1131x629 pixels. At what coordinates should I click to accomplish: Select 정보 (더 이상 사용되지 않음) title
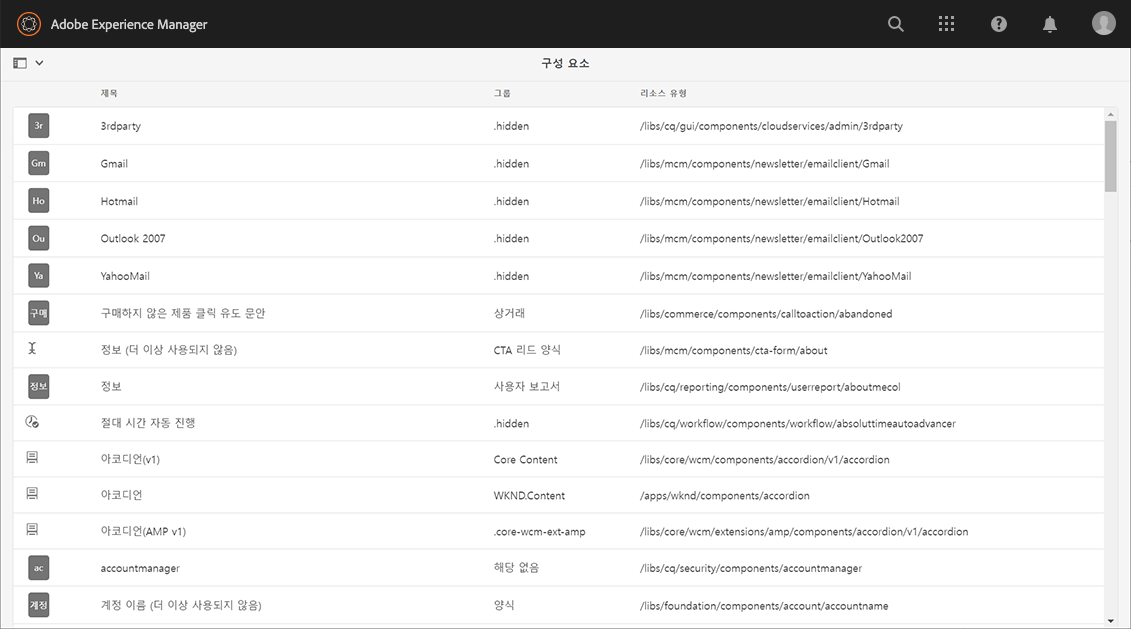pos(169,350)
